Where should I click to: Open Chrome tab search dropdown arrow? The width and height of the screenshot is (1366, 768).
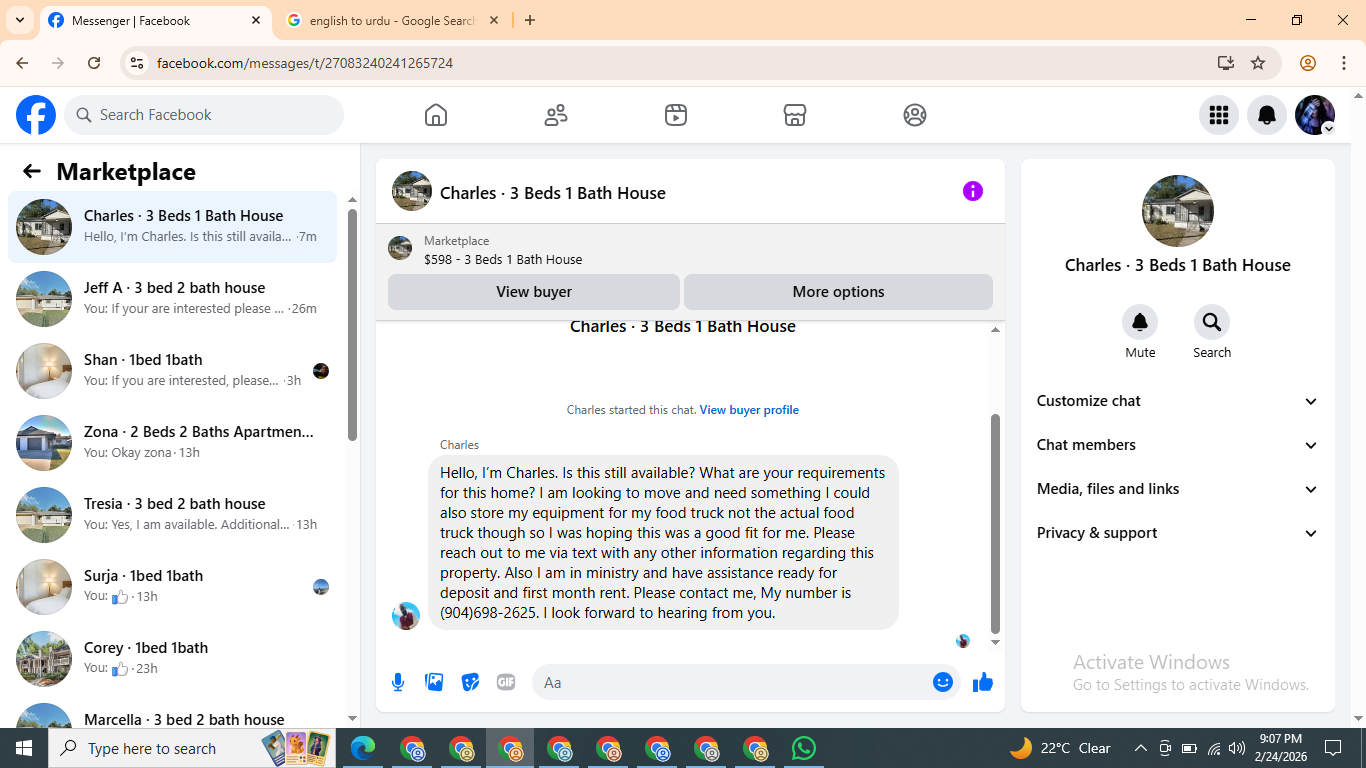point(19,20)
